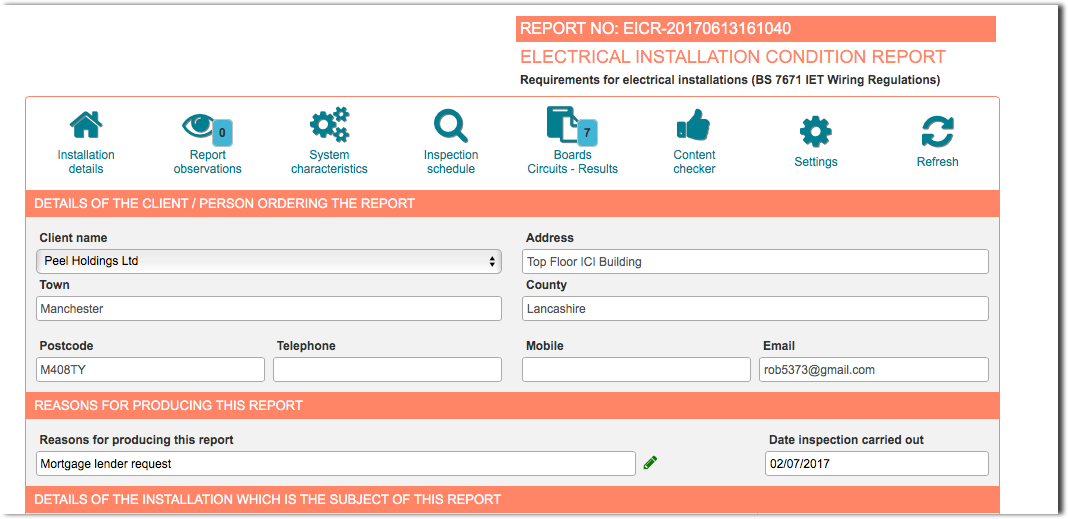Image resolution: width=1068 pixels, height=519 pixels.
Task: Click the Details of the Installation section header
Action: 512,499
